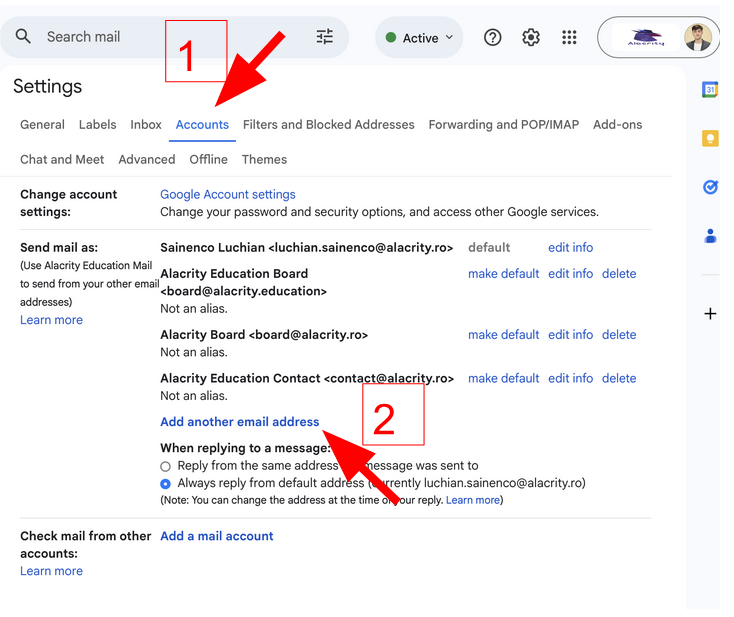Open the Offline tab
Image resolution: width=734 pixels, height=617 pixels.
[208, 160]
